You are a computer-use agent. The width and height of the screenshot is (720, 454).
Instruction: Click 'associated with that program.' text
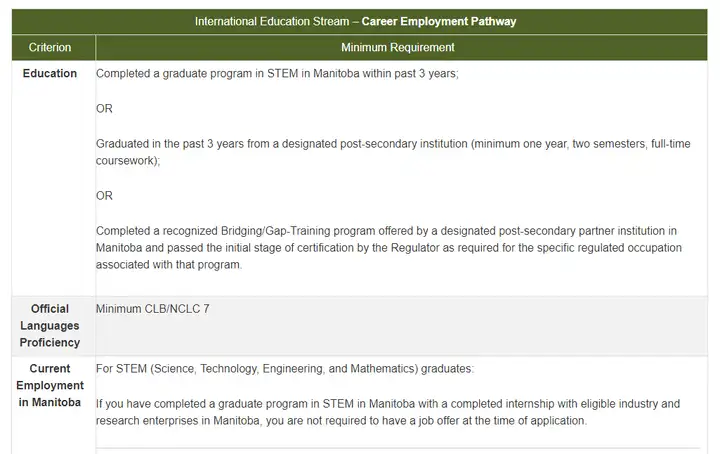pyautogui.click(x=169, y=265)
